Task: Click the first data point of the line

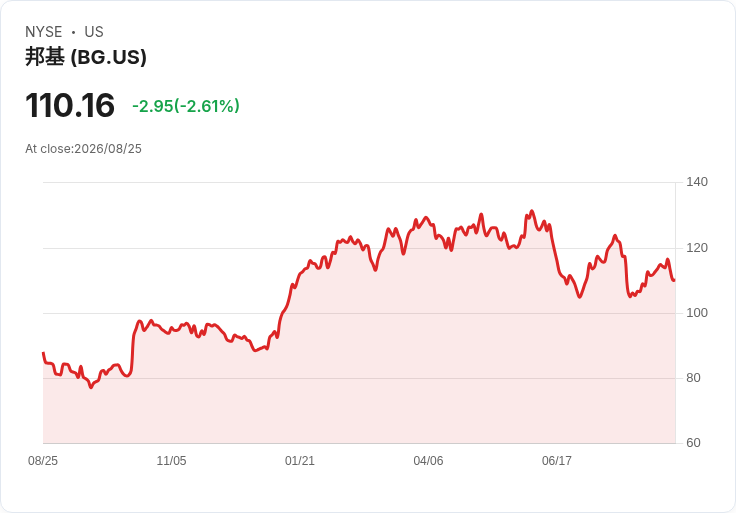Action: [43, 353]
